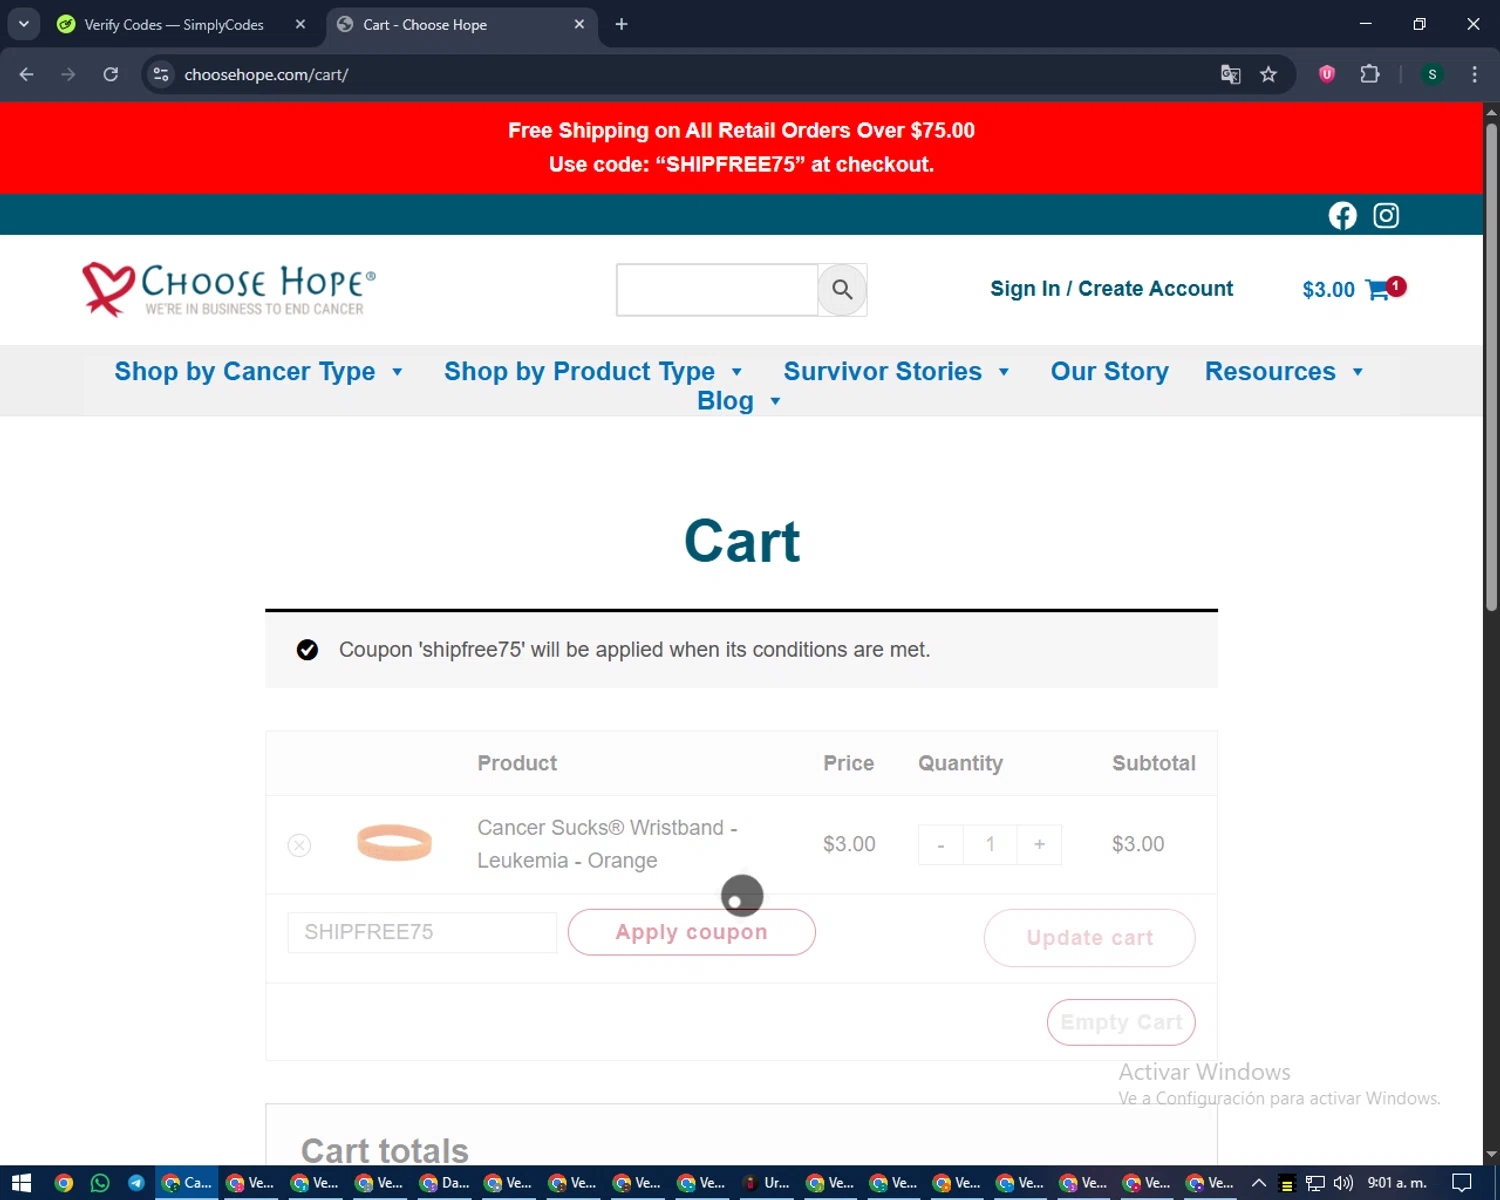This screenshot has width=1500, height=1200.
Task: Click the $3.00 cart total link in header
Action: pyautogui.click(x=1328, y=289)
